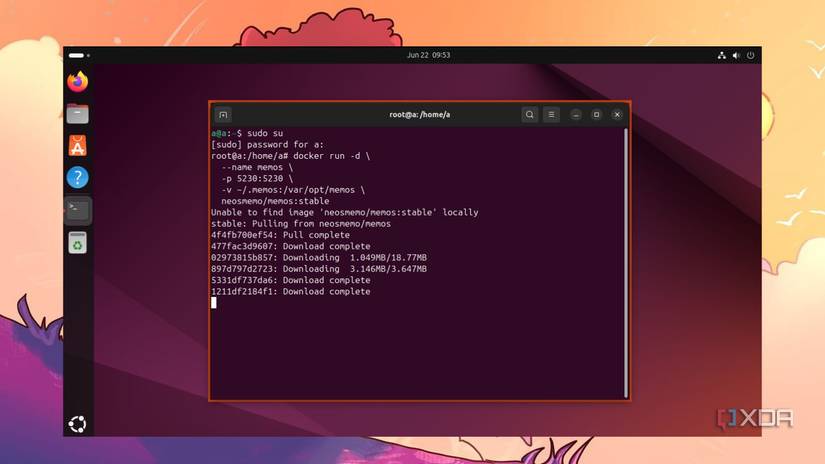Open the network status icon in top bar
Image resolution: width=825 pixels, height=464 pixels.
point(722,55)
